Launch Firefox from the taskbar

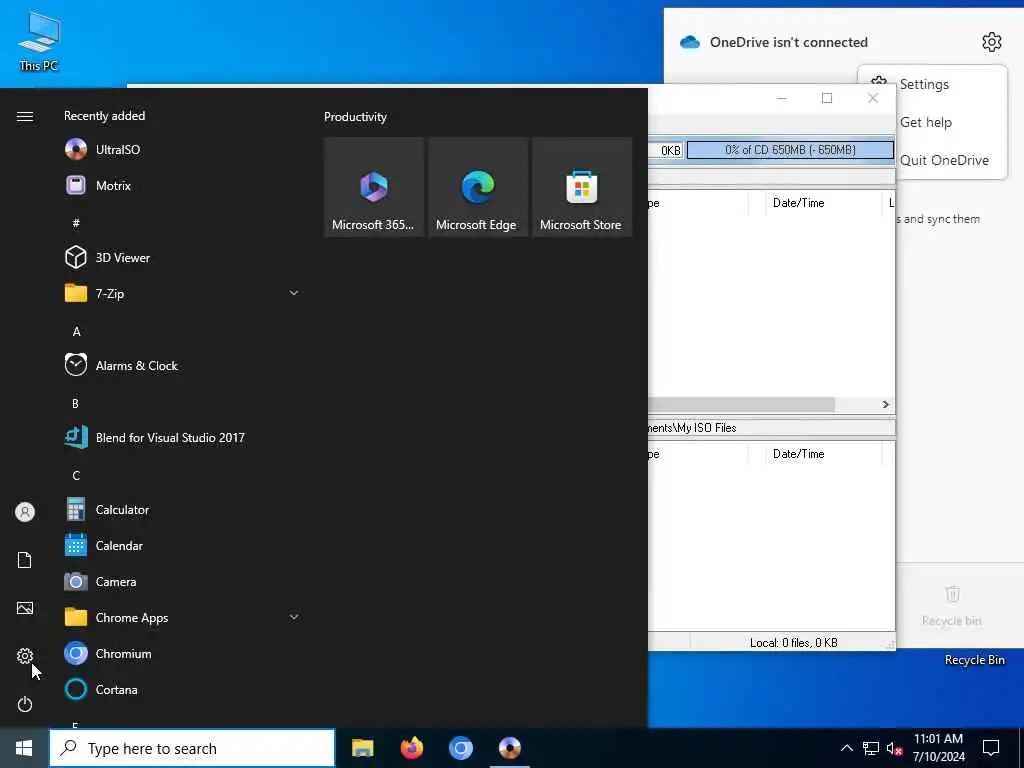click(x=411, y=748)
